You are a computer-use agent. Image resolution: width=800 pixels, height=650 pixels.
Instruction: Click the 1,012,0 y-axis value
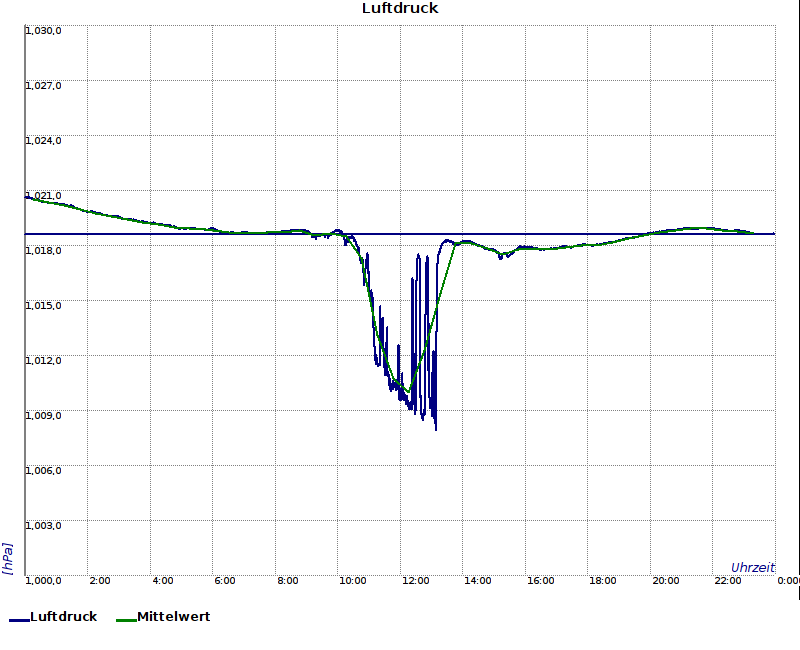[x=43, y=361]
